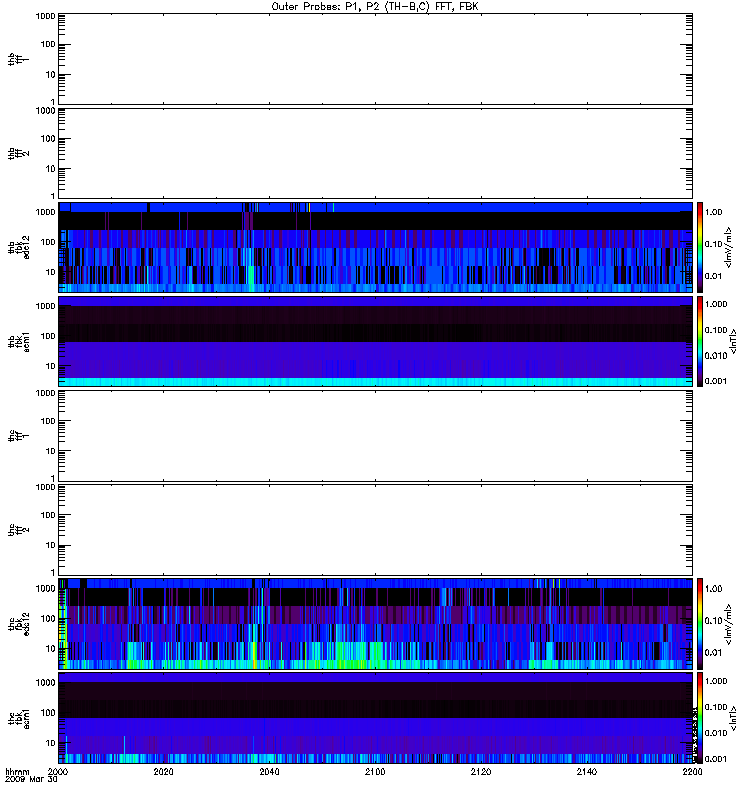Click the thc fbk scm1 spectrogram panel
Viewport: 750px width, 800px height.
(376, 718)
